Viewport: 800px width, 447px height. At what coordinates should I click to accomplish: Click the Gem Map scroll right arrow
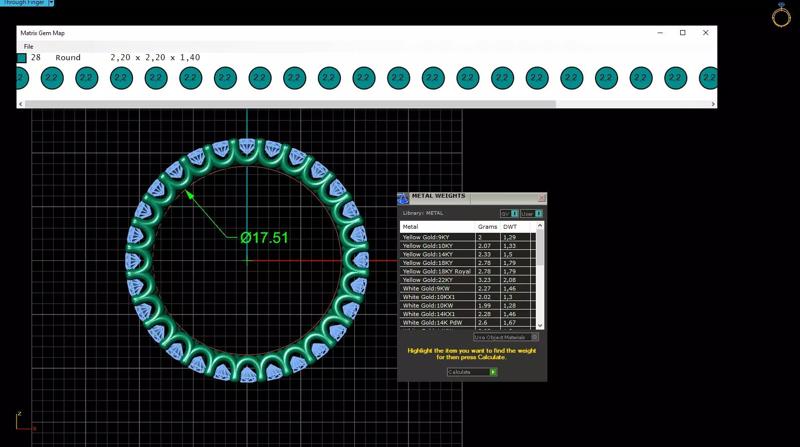click(x=713, y=104)
